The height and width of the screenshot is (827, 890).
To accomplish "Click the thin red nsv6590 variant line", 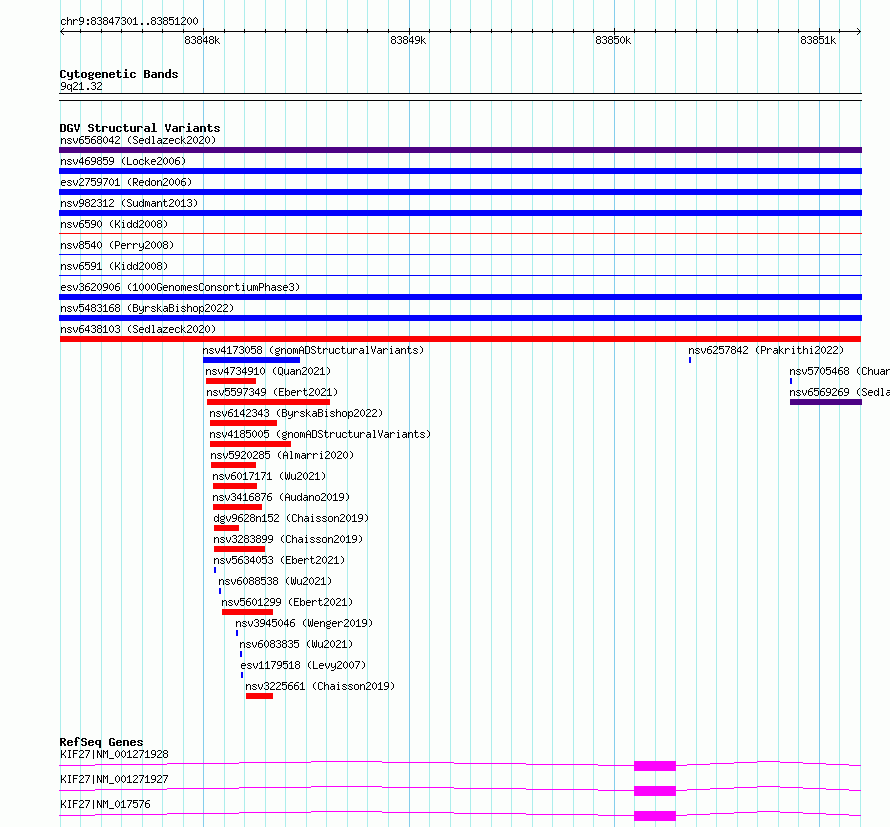I will [x=460, y=233].
